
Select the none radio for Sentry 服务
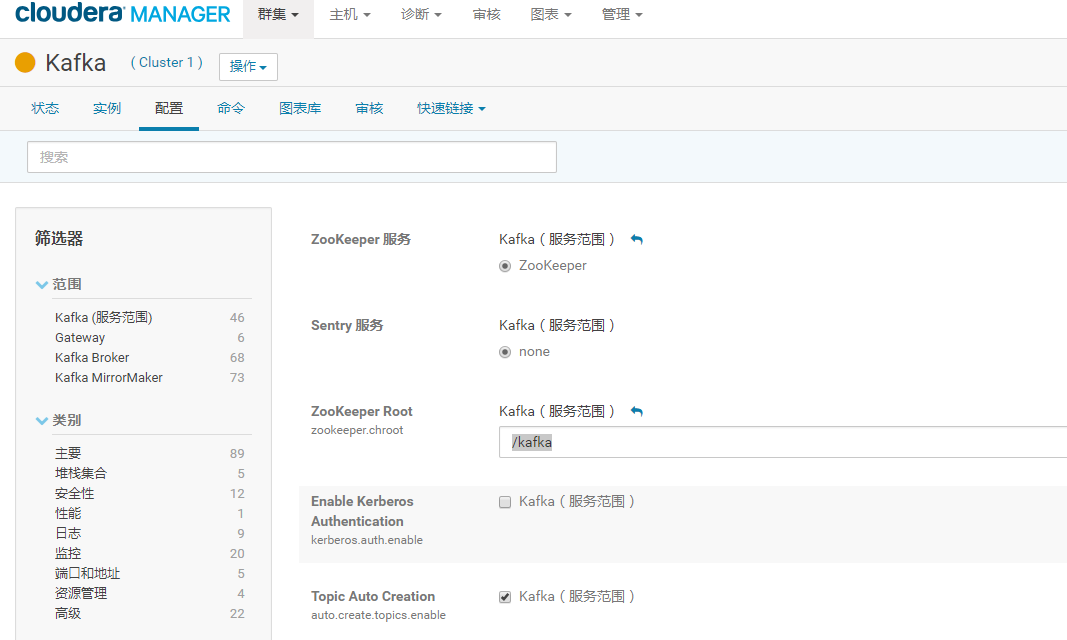tap(505, 352)
